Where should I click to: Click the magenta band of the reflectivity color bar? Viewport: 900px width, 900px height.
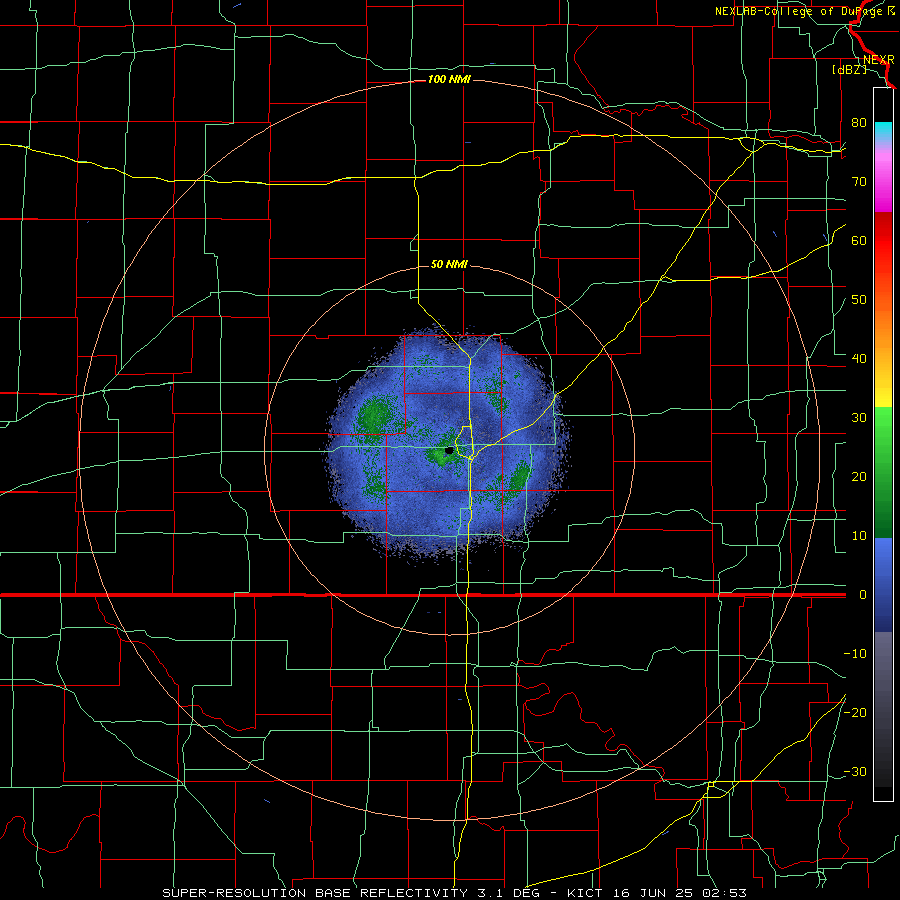coord(883,184)
